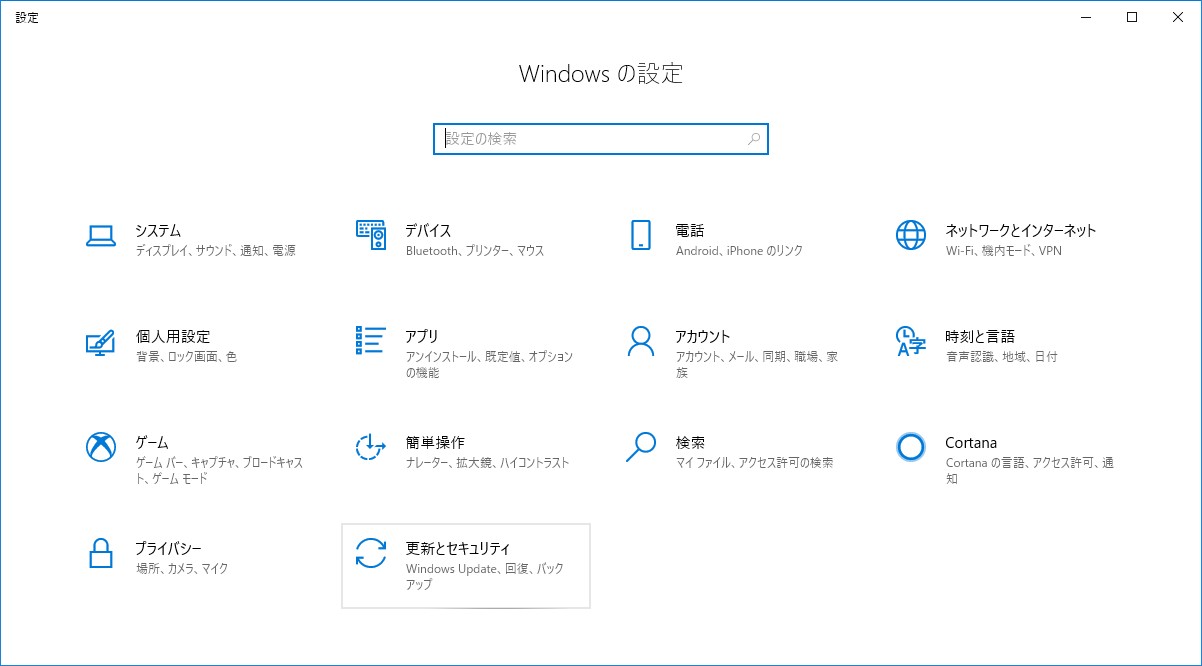Screen dimensions: 1202x666
Task: Click 音声認識、地域、日付 description
Action: (x=1001, y=357)
